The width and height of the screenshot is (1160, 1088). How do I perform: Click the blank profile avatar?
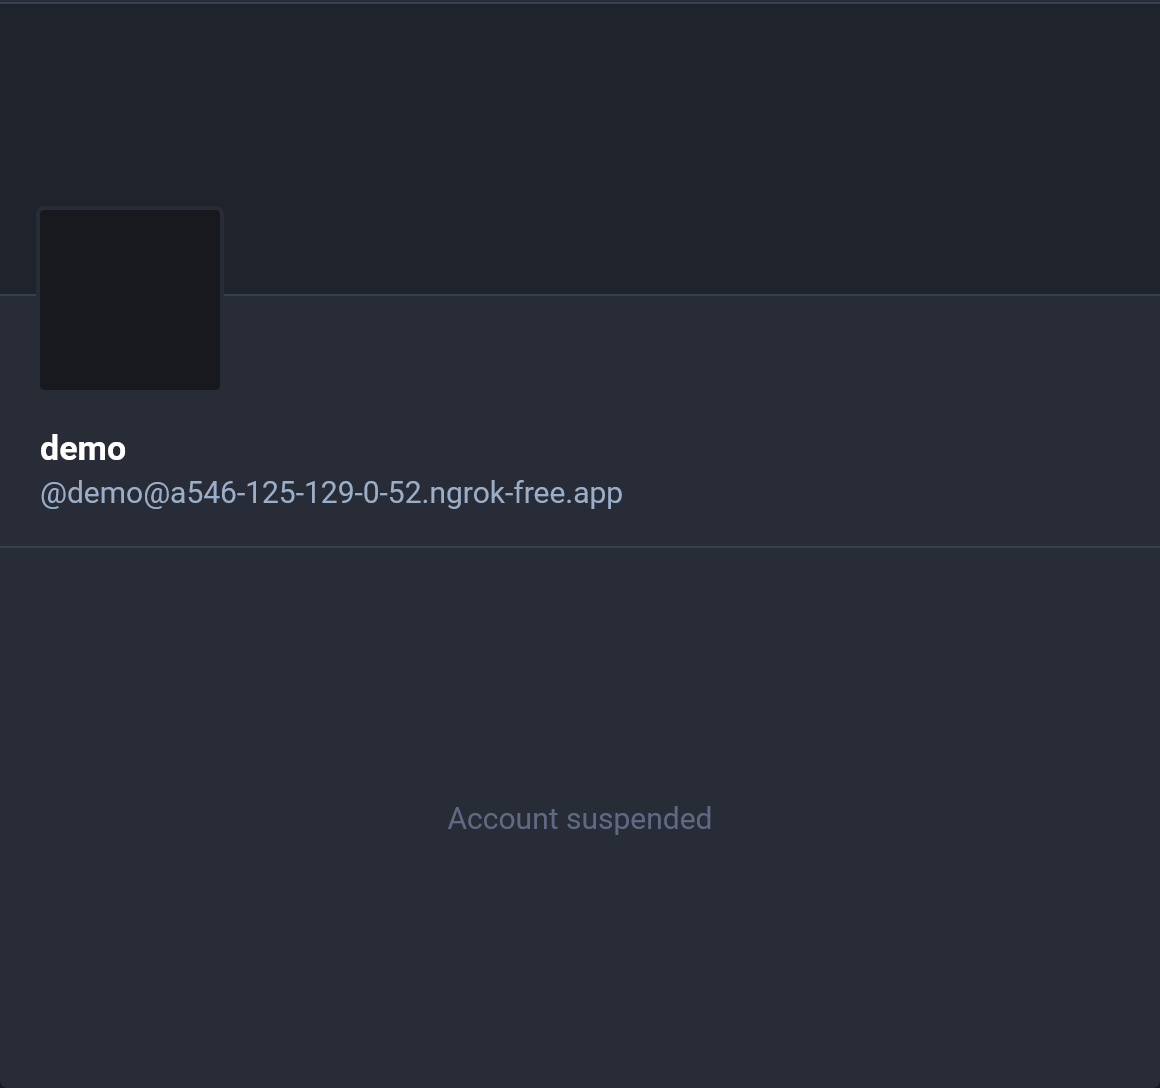130,299
